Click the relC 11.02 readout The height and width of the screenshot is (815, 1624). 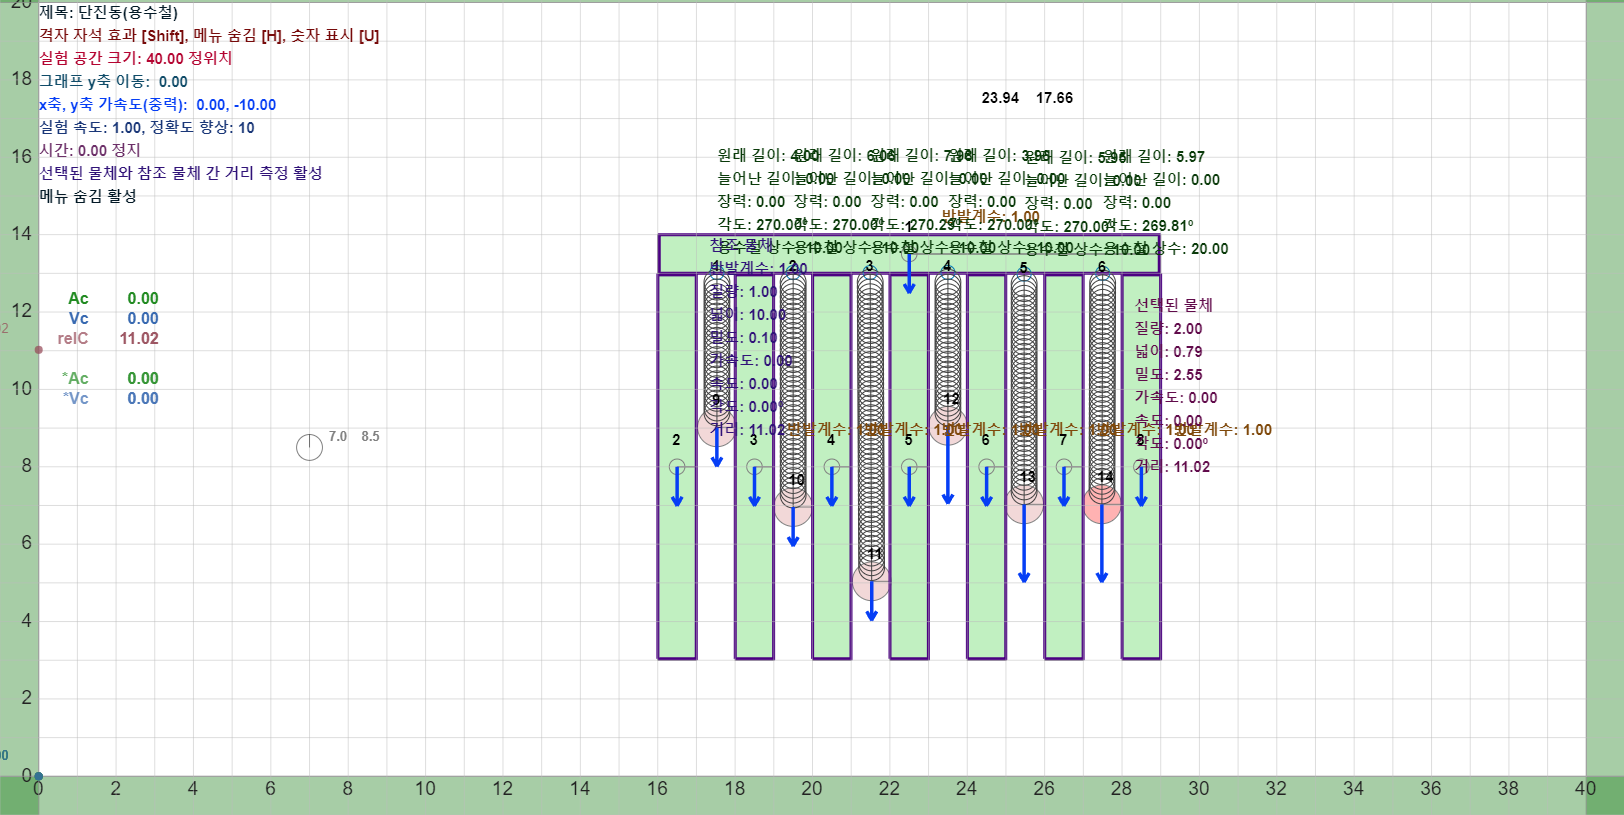click(108, 339)
